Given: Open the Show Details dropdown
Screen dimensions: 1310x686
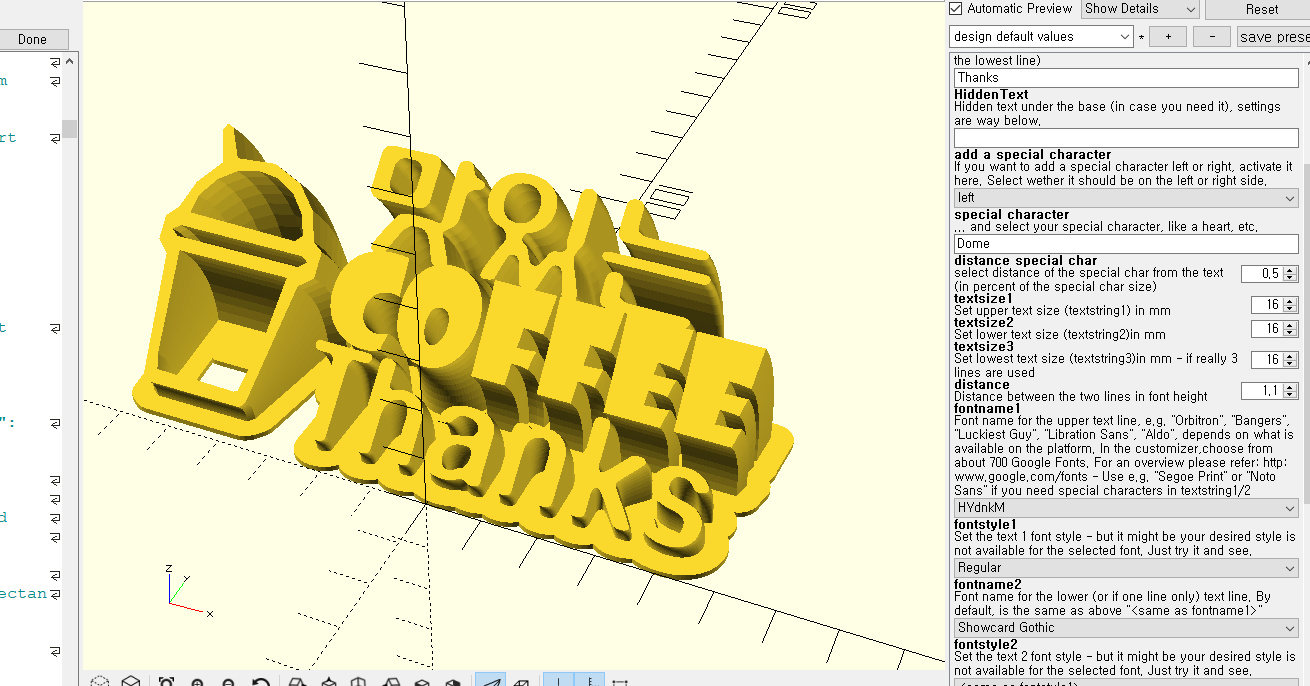Looking at the screenshot, I should pyautogui.click(x=1140, y=9).
